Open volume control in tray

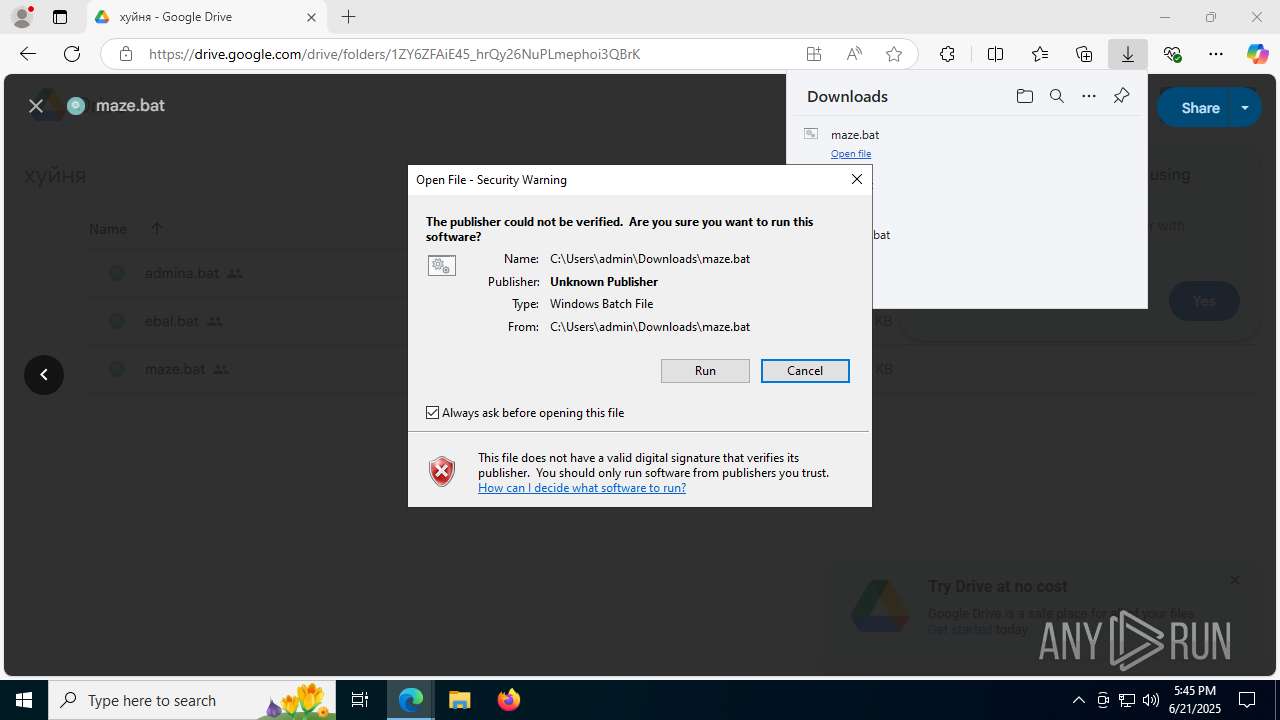pyautogui.click(x=1150, y=700)
